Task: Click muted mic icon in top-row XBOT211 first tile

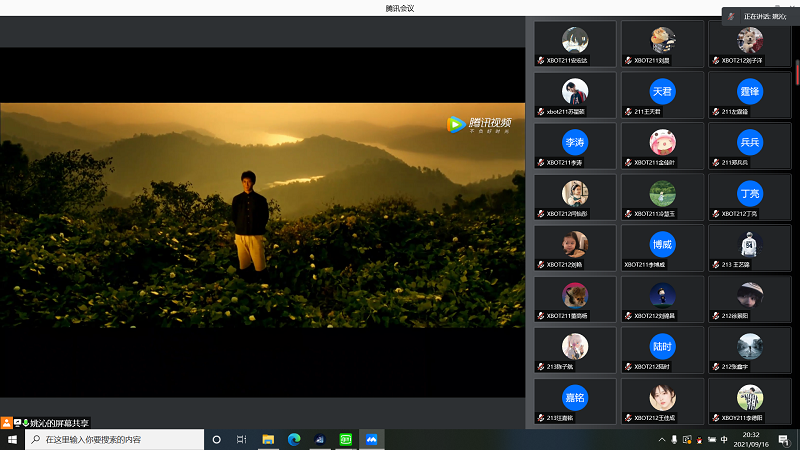Action: [541, 61]
